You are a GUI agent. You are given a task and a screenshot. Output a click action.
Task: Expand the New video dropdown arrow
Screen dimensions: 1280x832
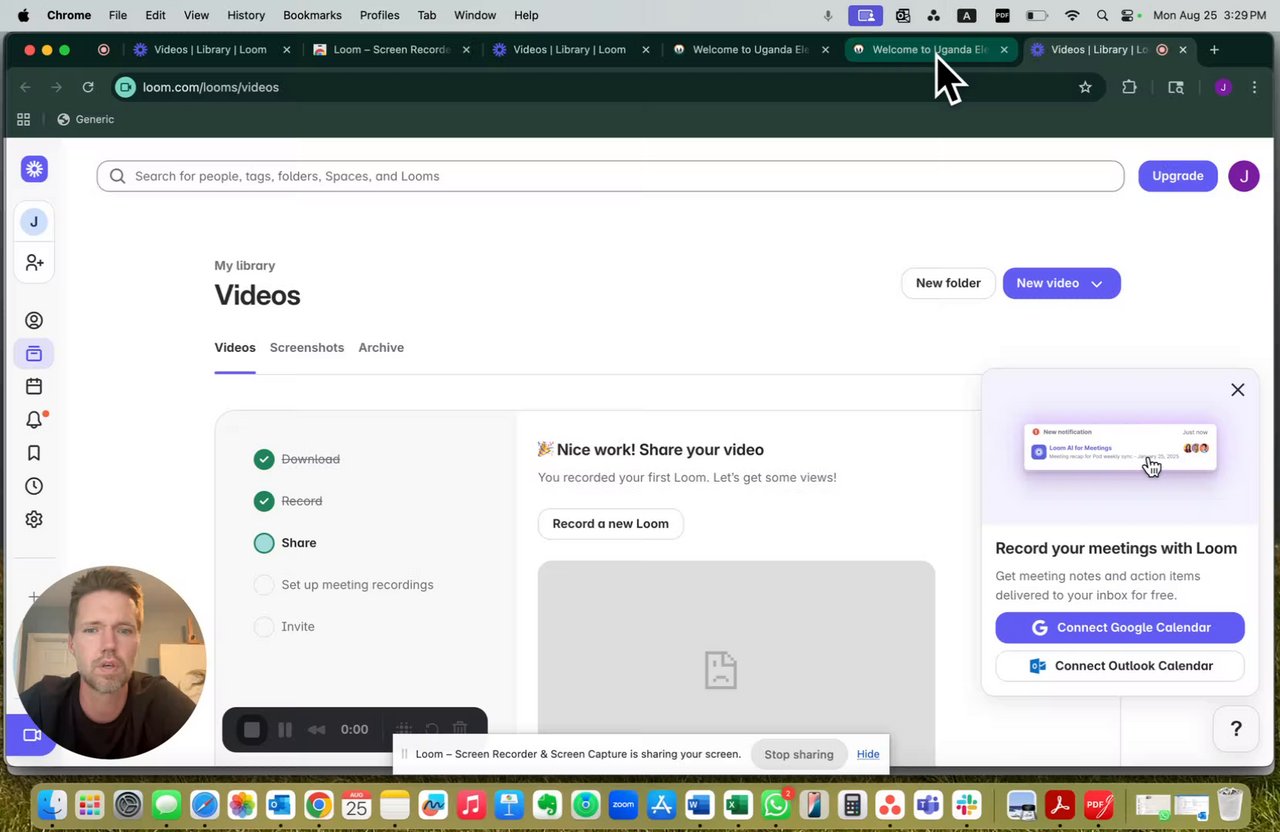(1097, 284)
